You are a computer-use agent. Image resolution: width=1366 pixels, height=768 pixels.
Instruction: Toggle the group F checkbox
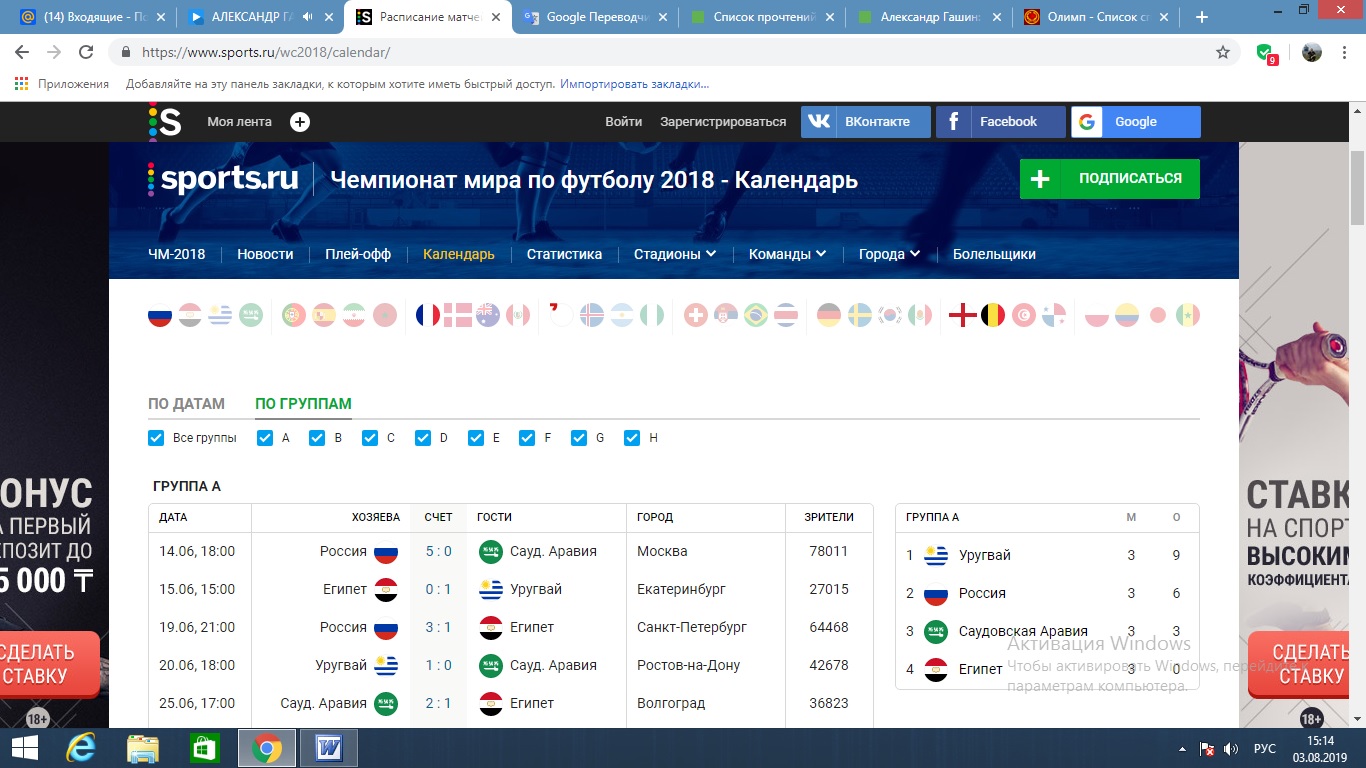tap(527, 438)
